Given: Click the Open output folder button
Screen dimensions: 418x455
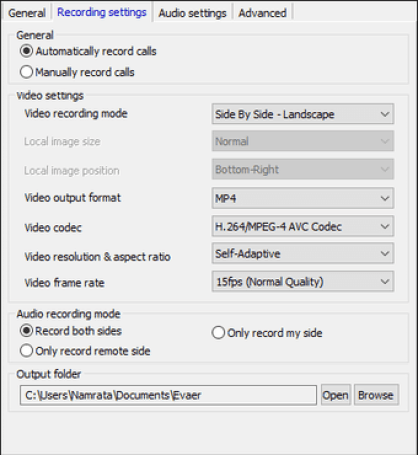Looking at the screenshot, I should coord(336,395).
